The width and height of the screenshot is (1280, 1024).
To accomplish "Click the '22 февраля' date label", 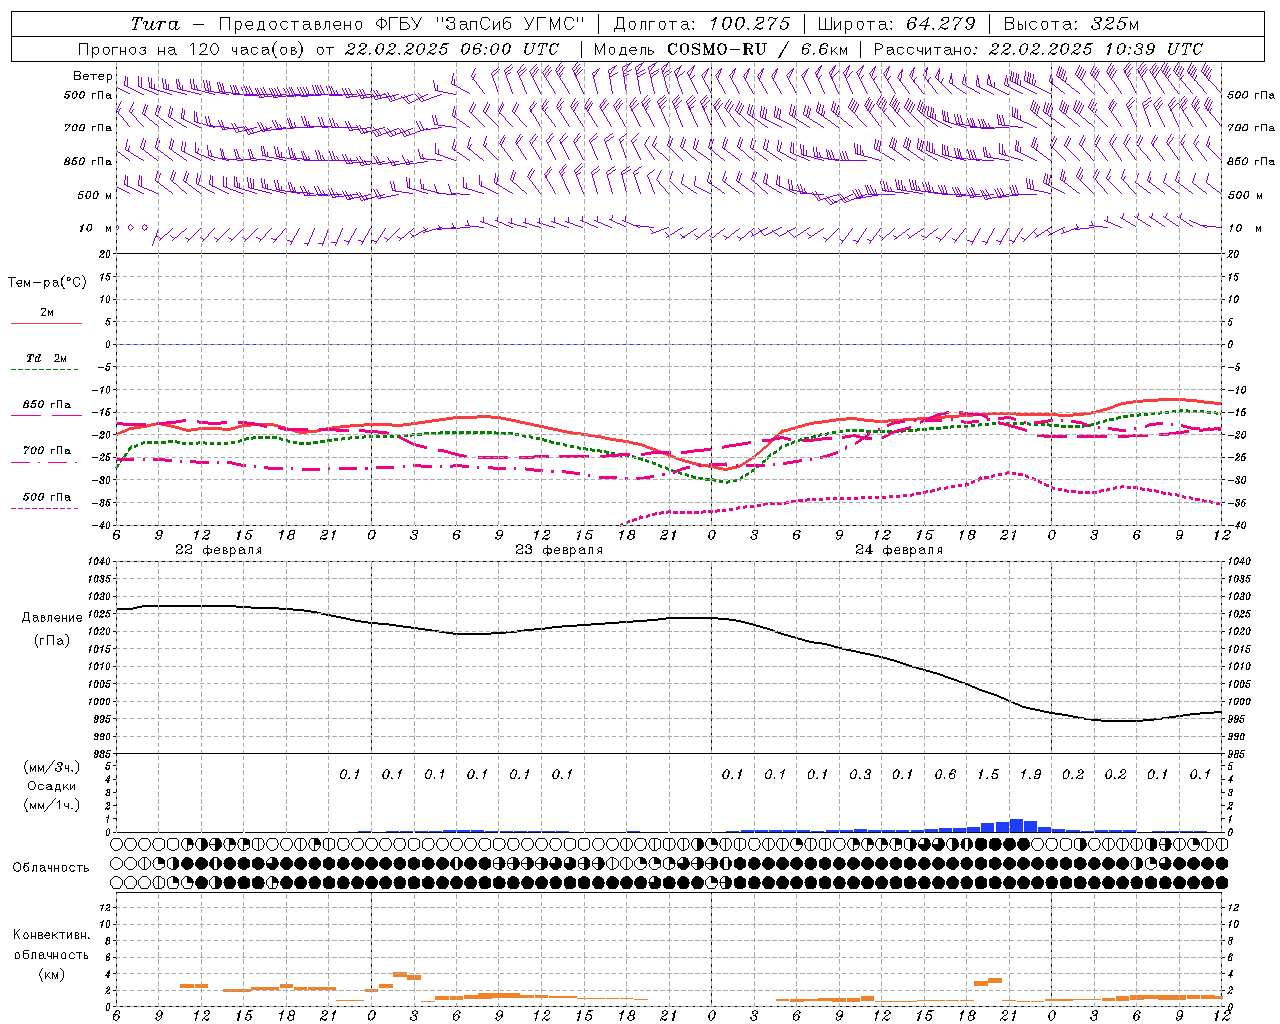I will pyautogui.click(x=218, y=550).
